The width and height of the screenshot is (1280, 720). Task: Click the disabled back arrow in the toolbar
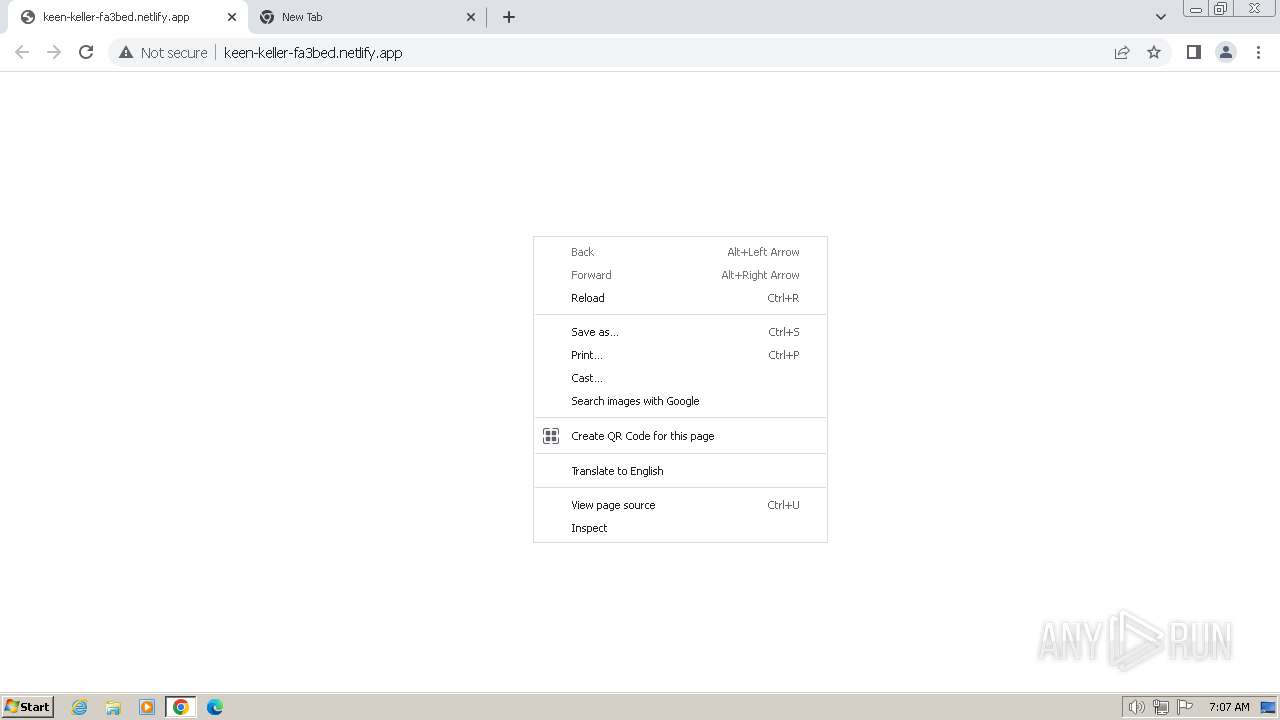pyautogui.click(x=22, y=52)
